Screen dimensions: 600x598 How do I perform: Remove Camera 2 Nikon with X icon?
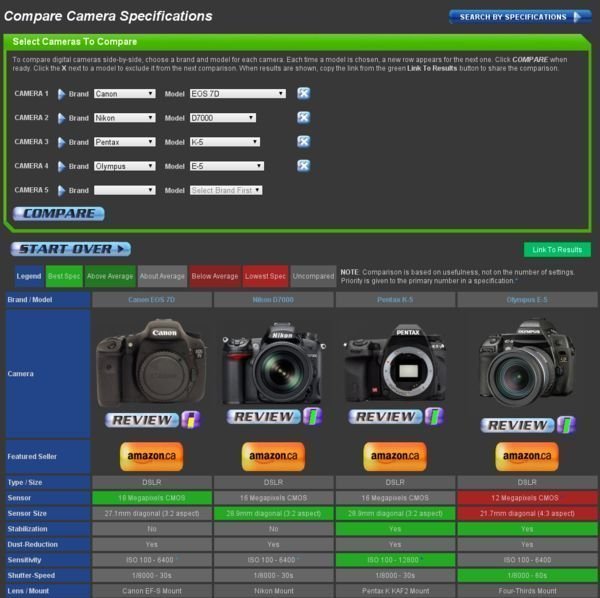pos(303,117)
